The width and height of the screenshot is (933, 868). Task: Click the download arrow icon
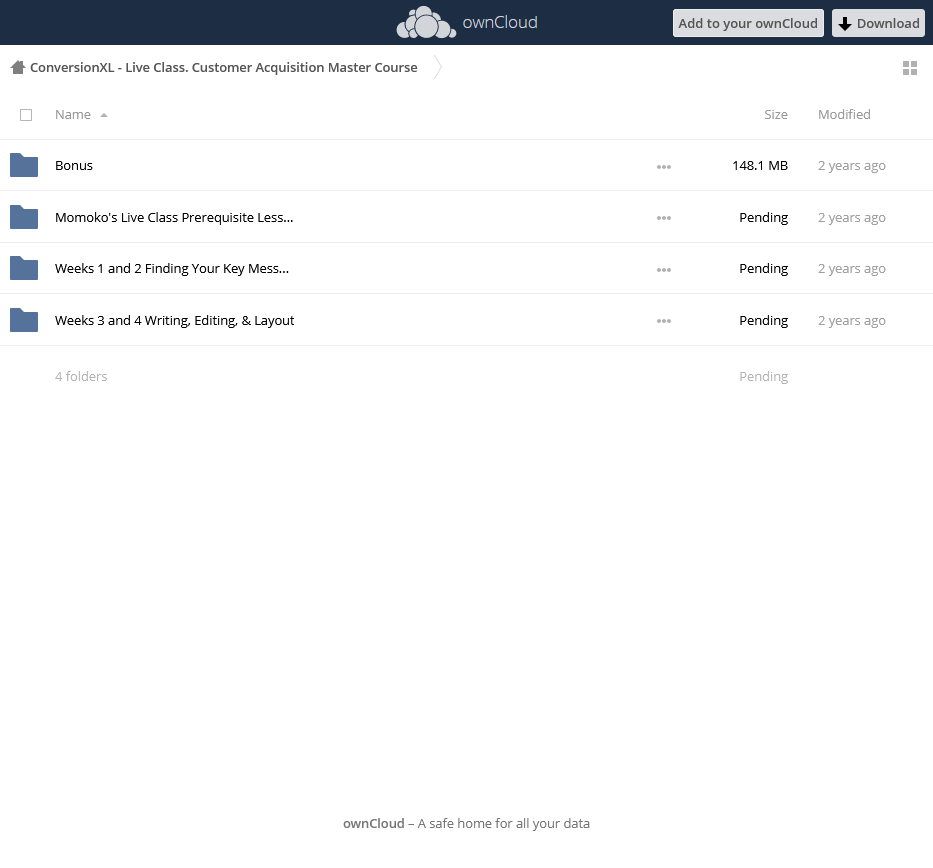coord(845,24)
